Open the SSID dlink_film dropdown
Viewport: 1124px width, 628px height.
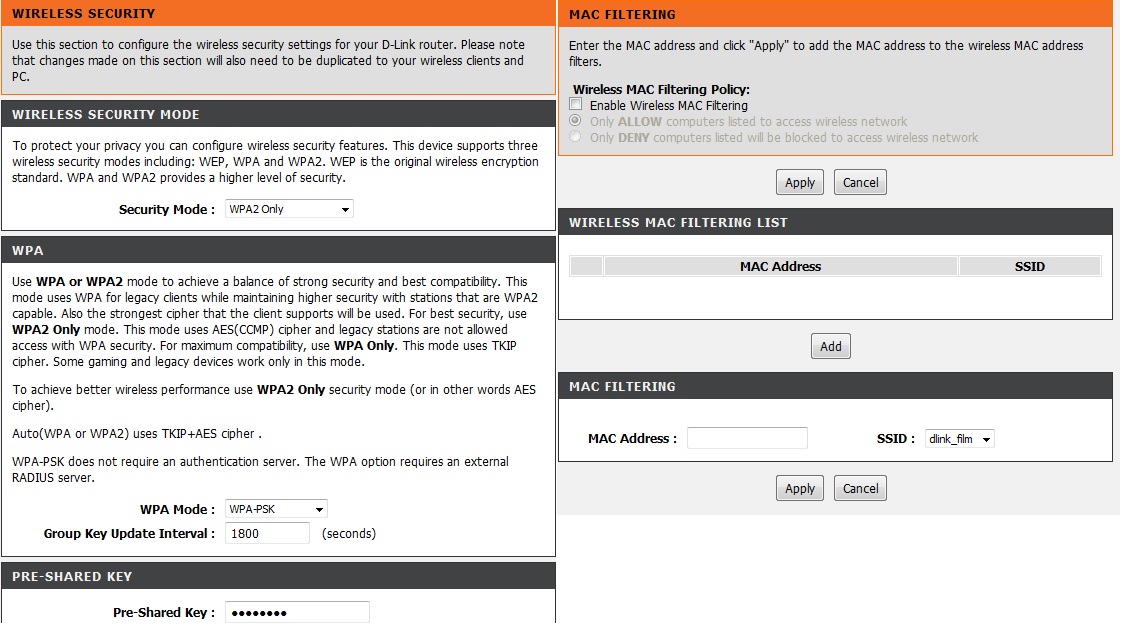coord(960,439)
